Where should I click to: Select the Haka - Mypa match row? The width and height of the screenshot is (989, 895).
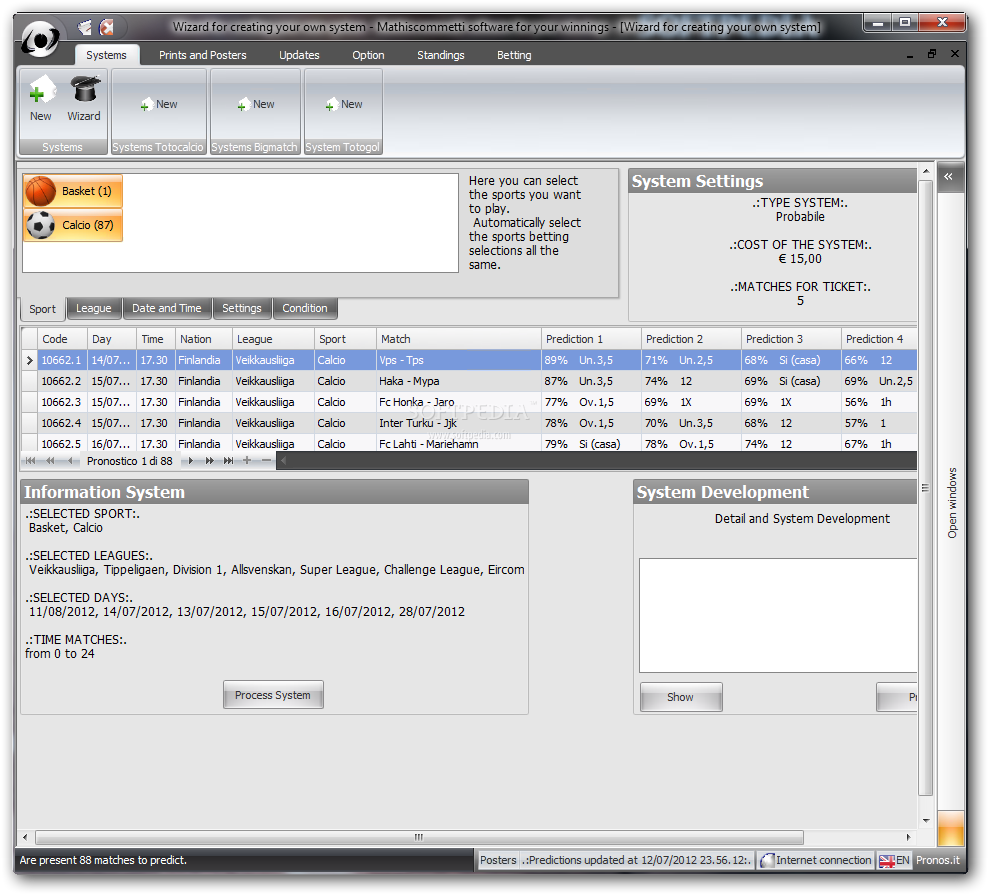(x=469, y=382)
